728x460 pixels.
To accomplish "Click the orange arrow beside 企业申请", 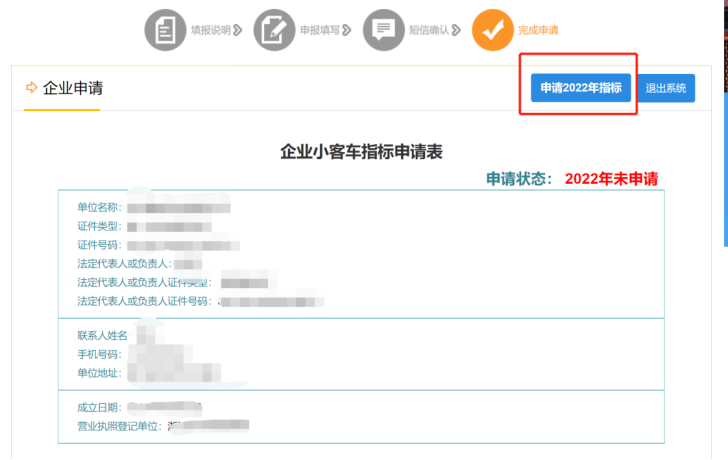I will [x=31, y=88].
